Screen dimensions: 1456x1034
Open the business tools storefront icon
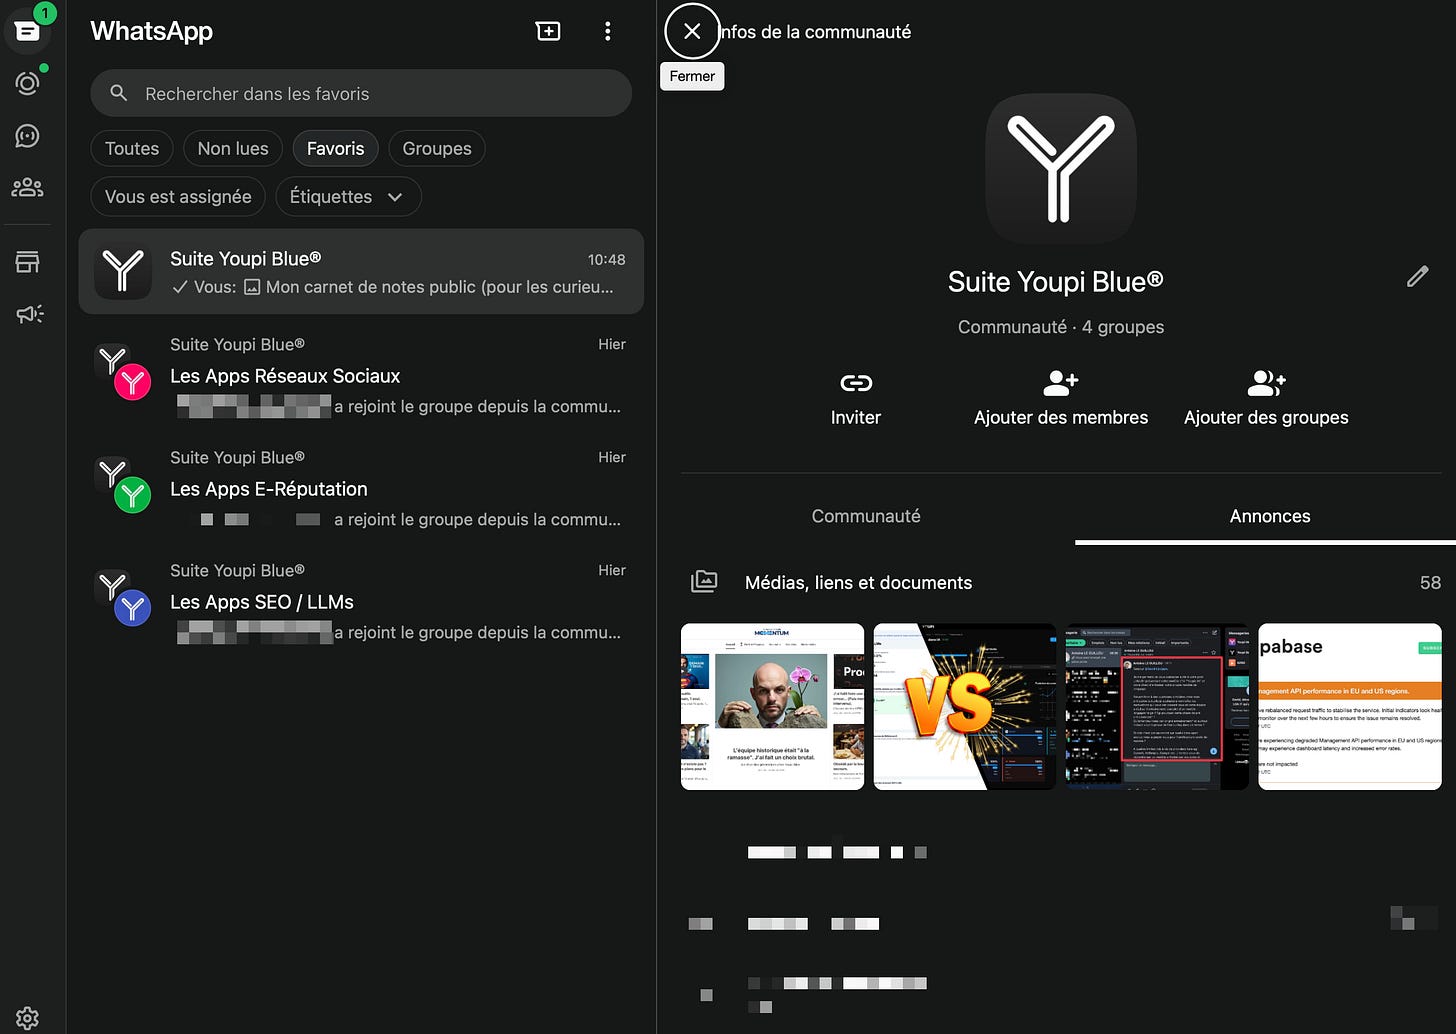[28, 262]
